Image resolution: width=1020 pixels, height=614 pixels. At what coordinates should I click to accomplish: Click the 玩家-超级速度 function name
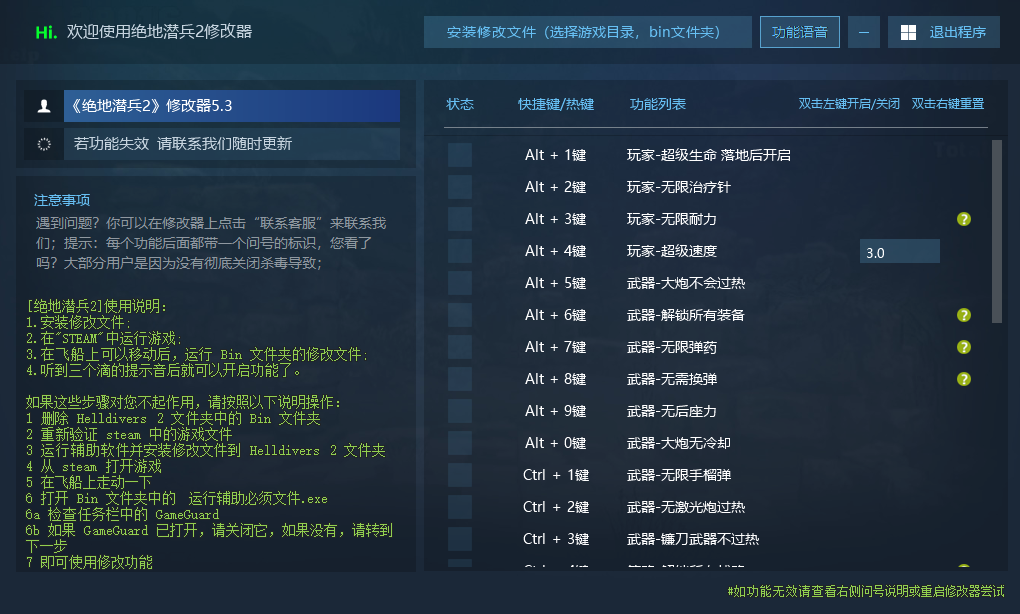coord(671,251)
